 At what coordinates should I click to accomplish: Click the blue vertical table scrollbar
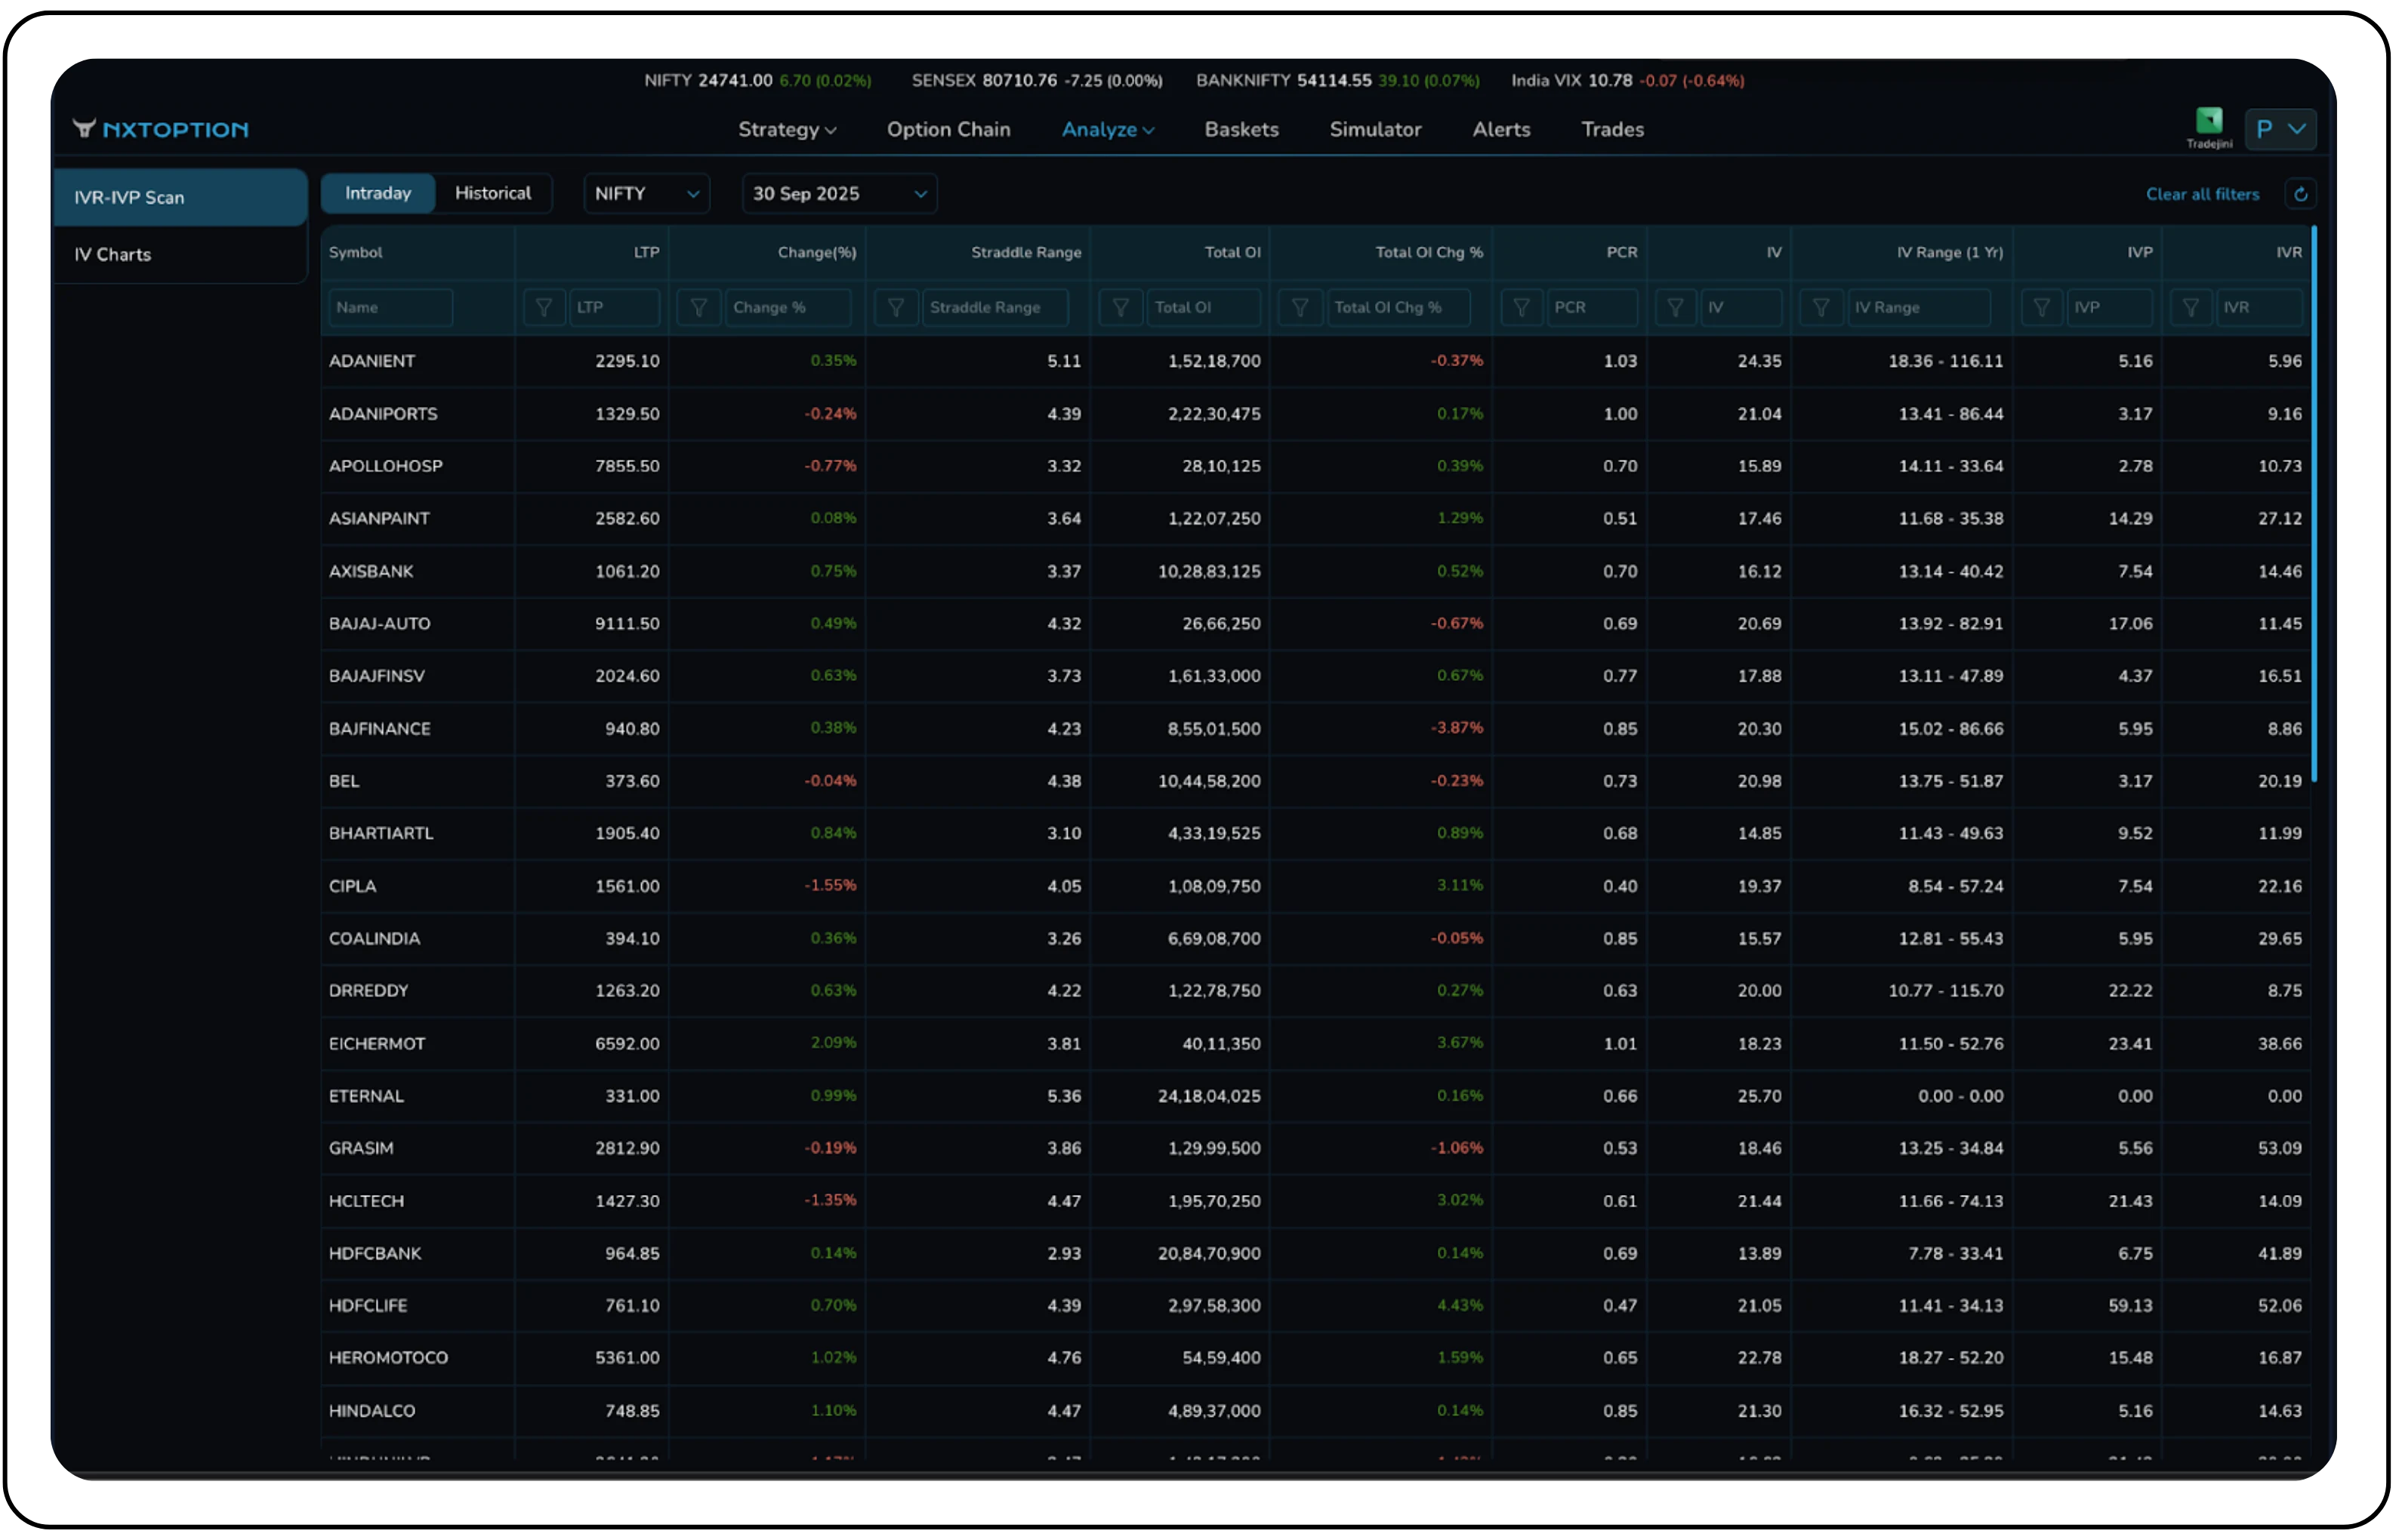[2313, 504]
